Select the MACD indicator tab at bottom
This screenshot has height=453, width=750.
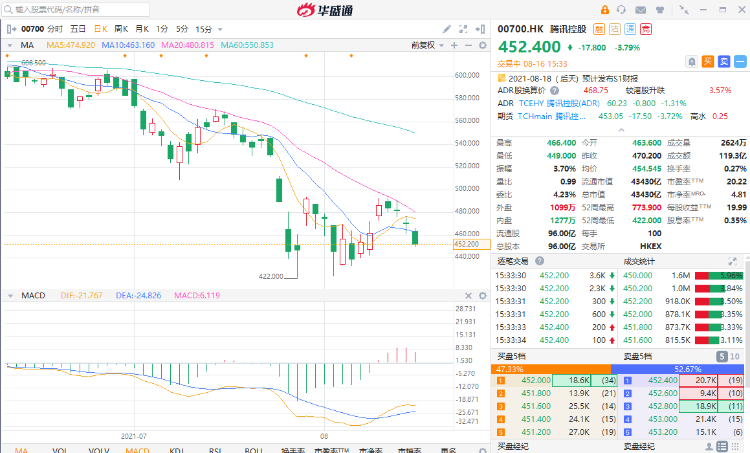pos(137,450)
